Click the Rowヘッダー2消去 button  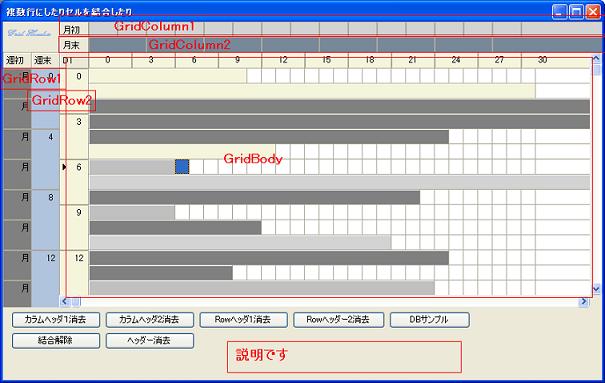click(338, 320)
